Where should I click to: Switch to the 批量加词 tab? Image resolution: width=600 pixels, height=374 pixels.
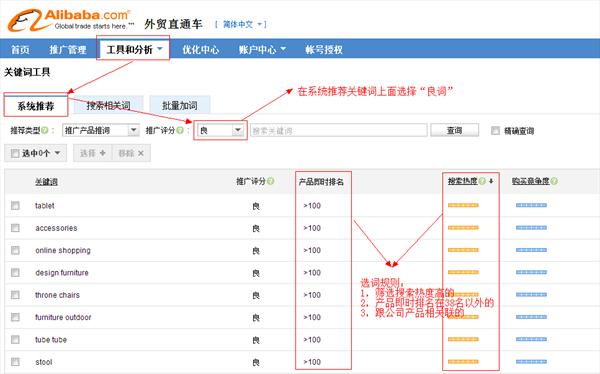pyautogui.click(x=179, y=105)
